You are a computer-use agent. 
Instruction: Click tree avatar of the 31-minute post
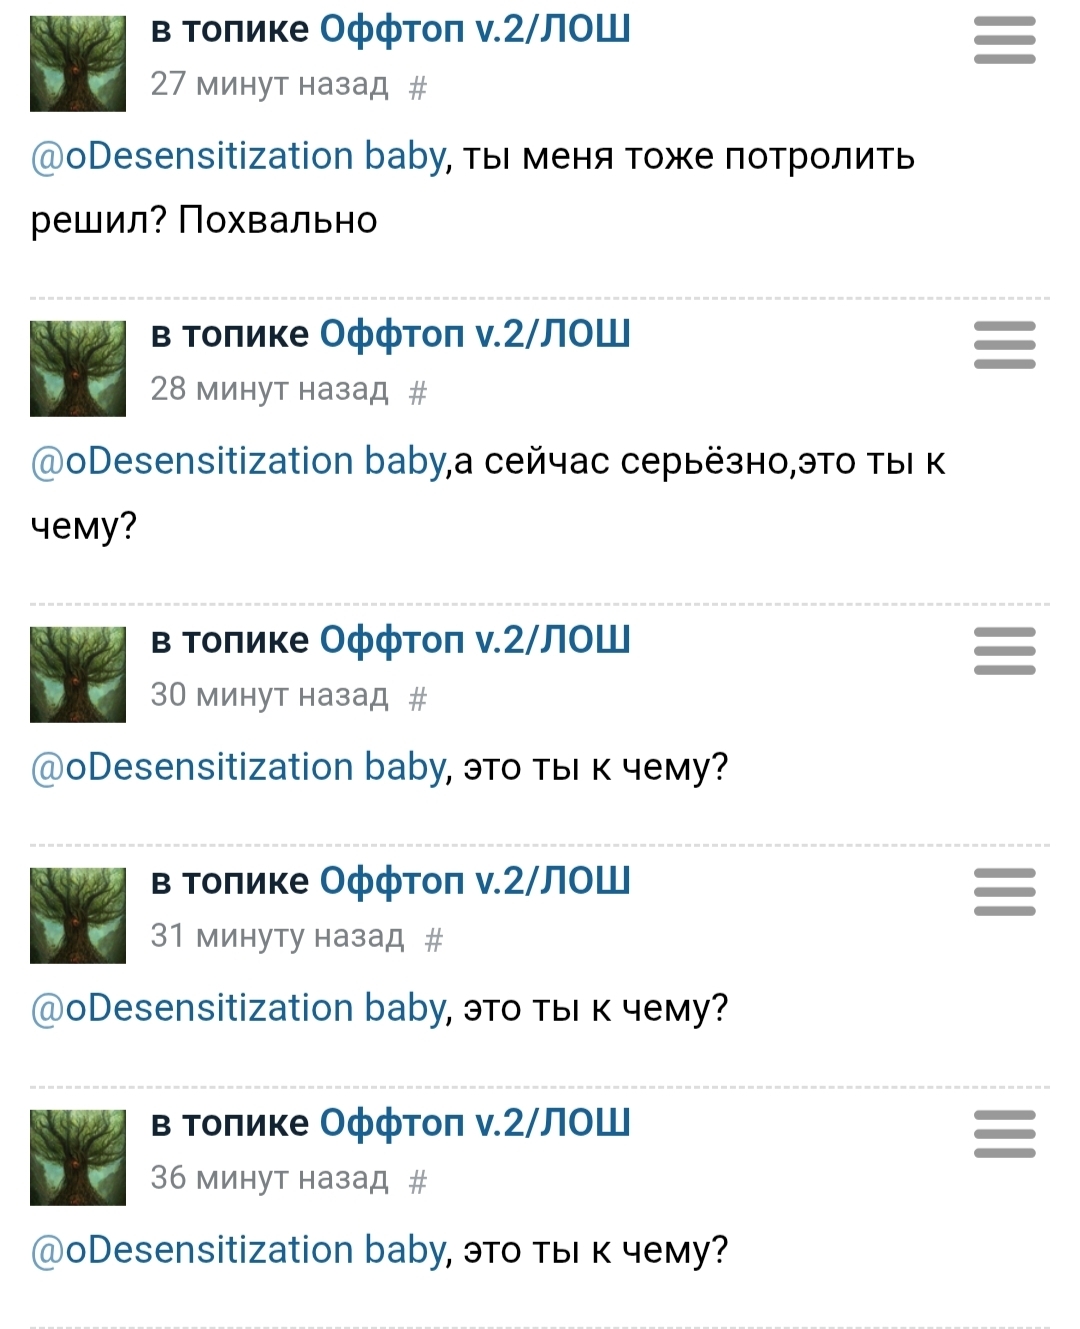(78, 915)
